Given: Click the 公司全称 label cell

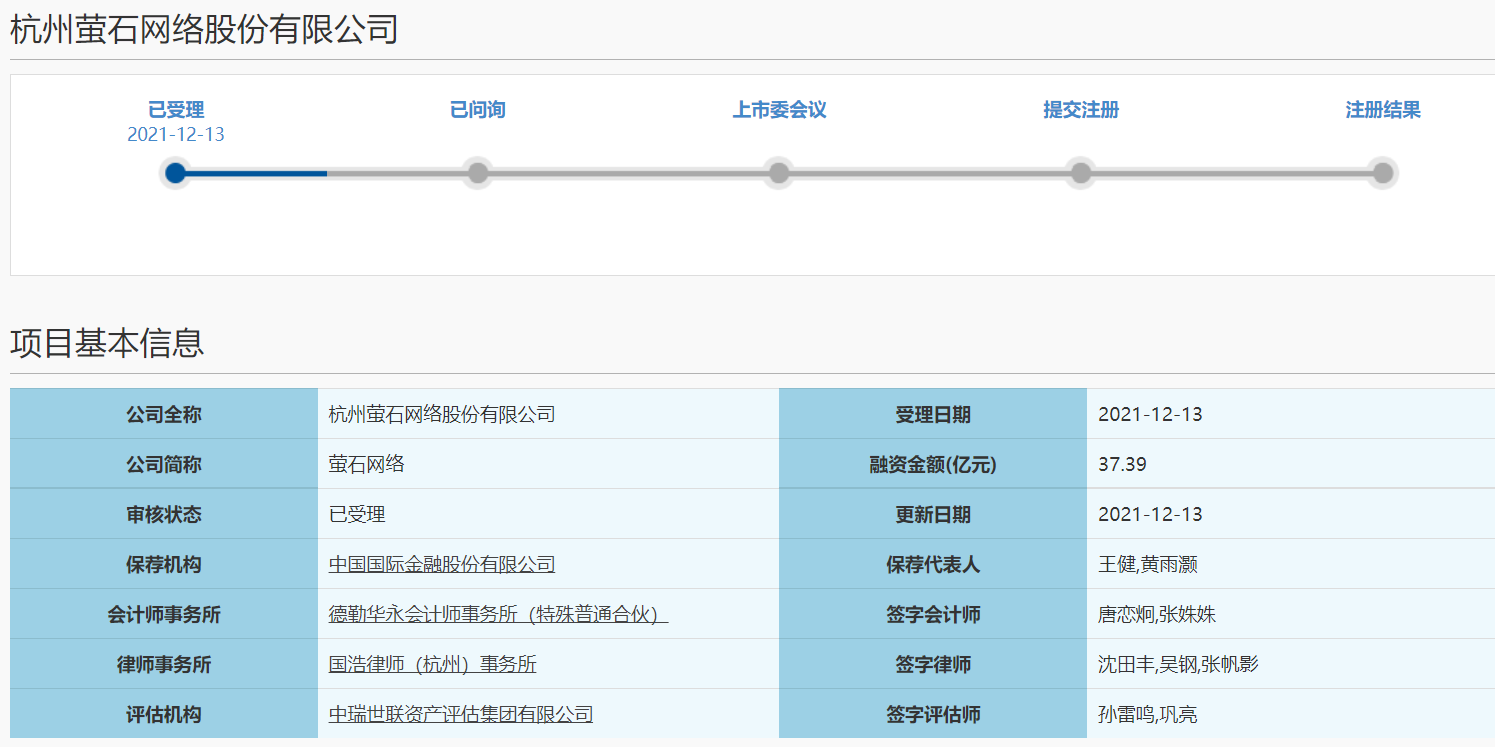Looking at the screenshot, I should click(164, 414).
